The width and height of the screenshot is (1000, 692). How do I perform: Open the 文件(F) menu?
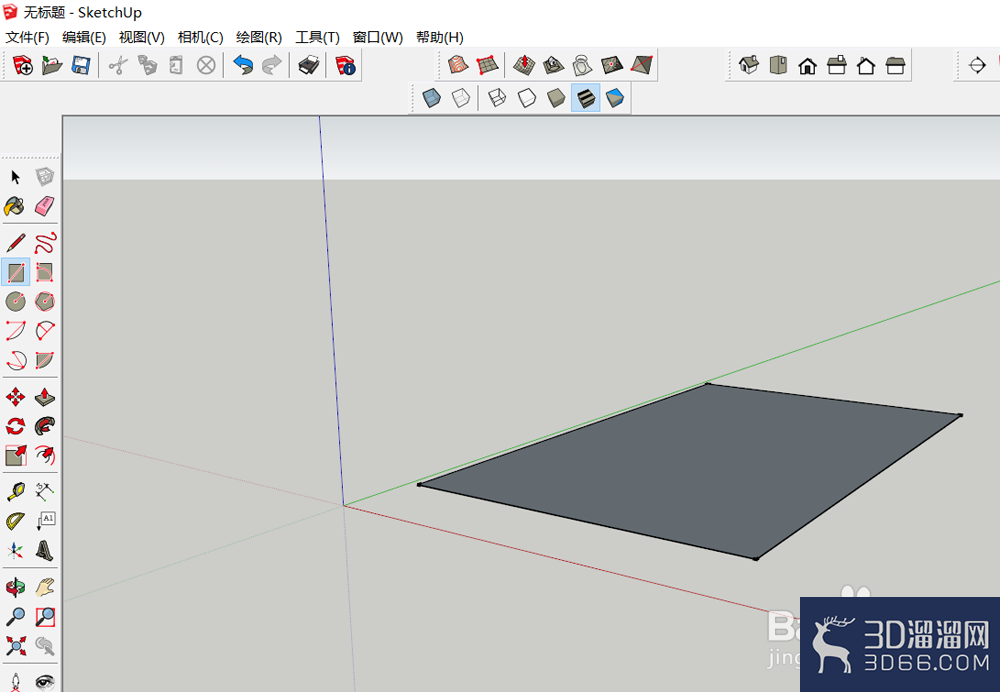point(27,38)
